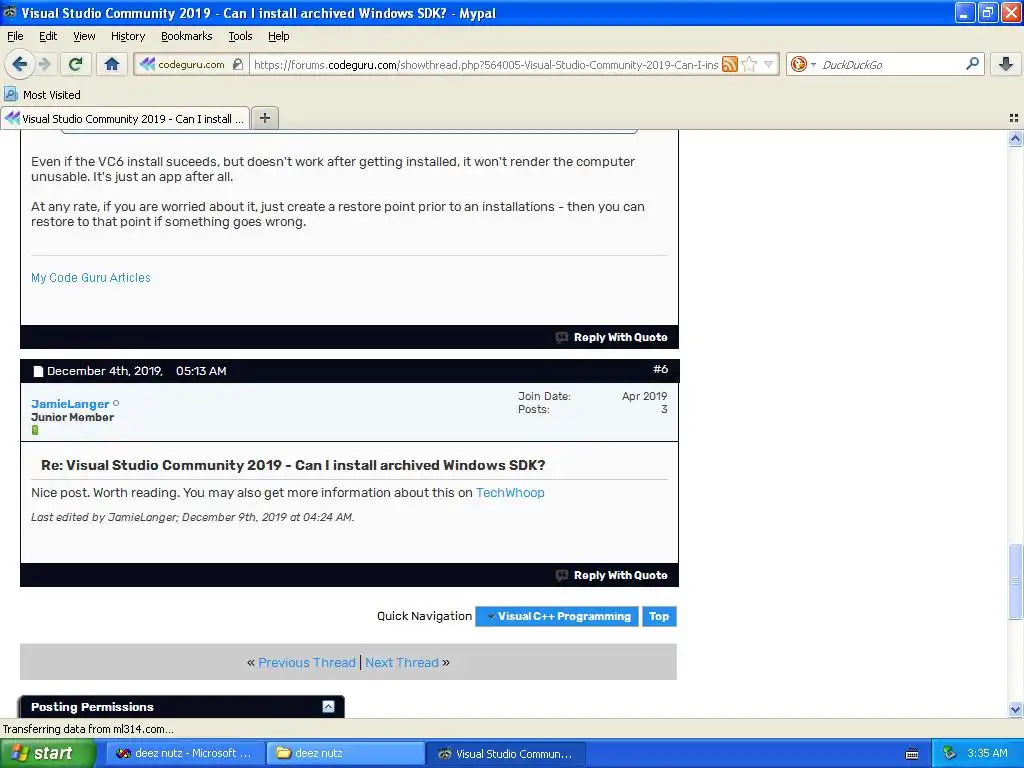
Task: Follow the TechWhoop link
Action: (510, 492)
